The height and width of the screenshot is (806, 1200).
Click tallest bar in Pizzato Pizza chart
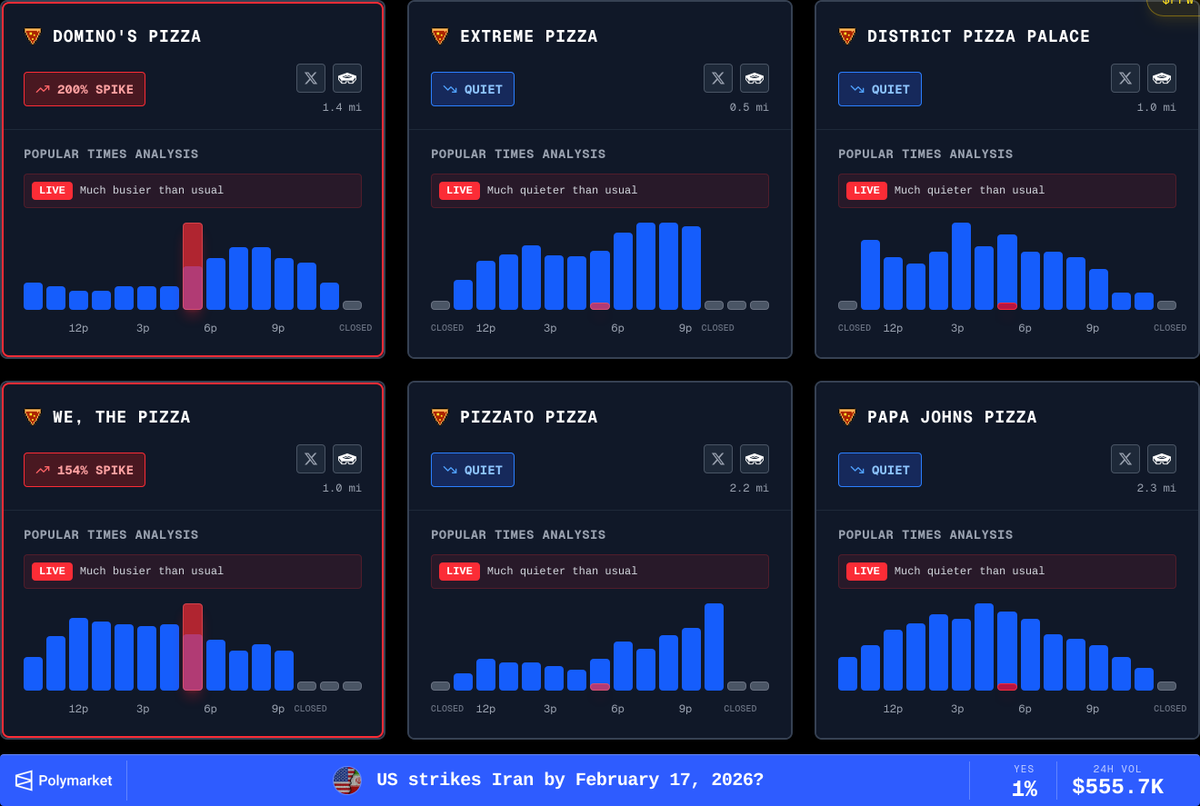[714, 647]
